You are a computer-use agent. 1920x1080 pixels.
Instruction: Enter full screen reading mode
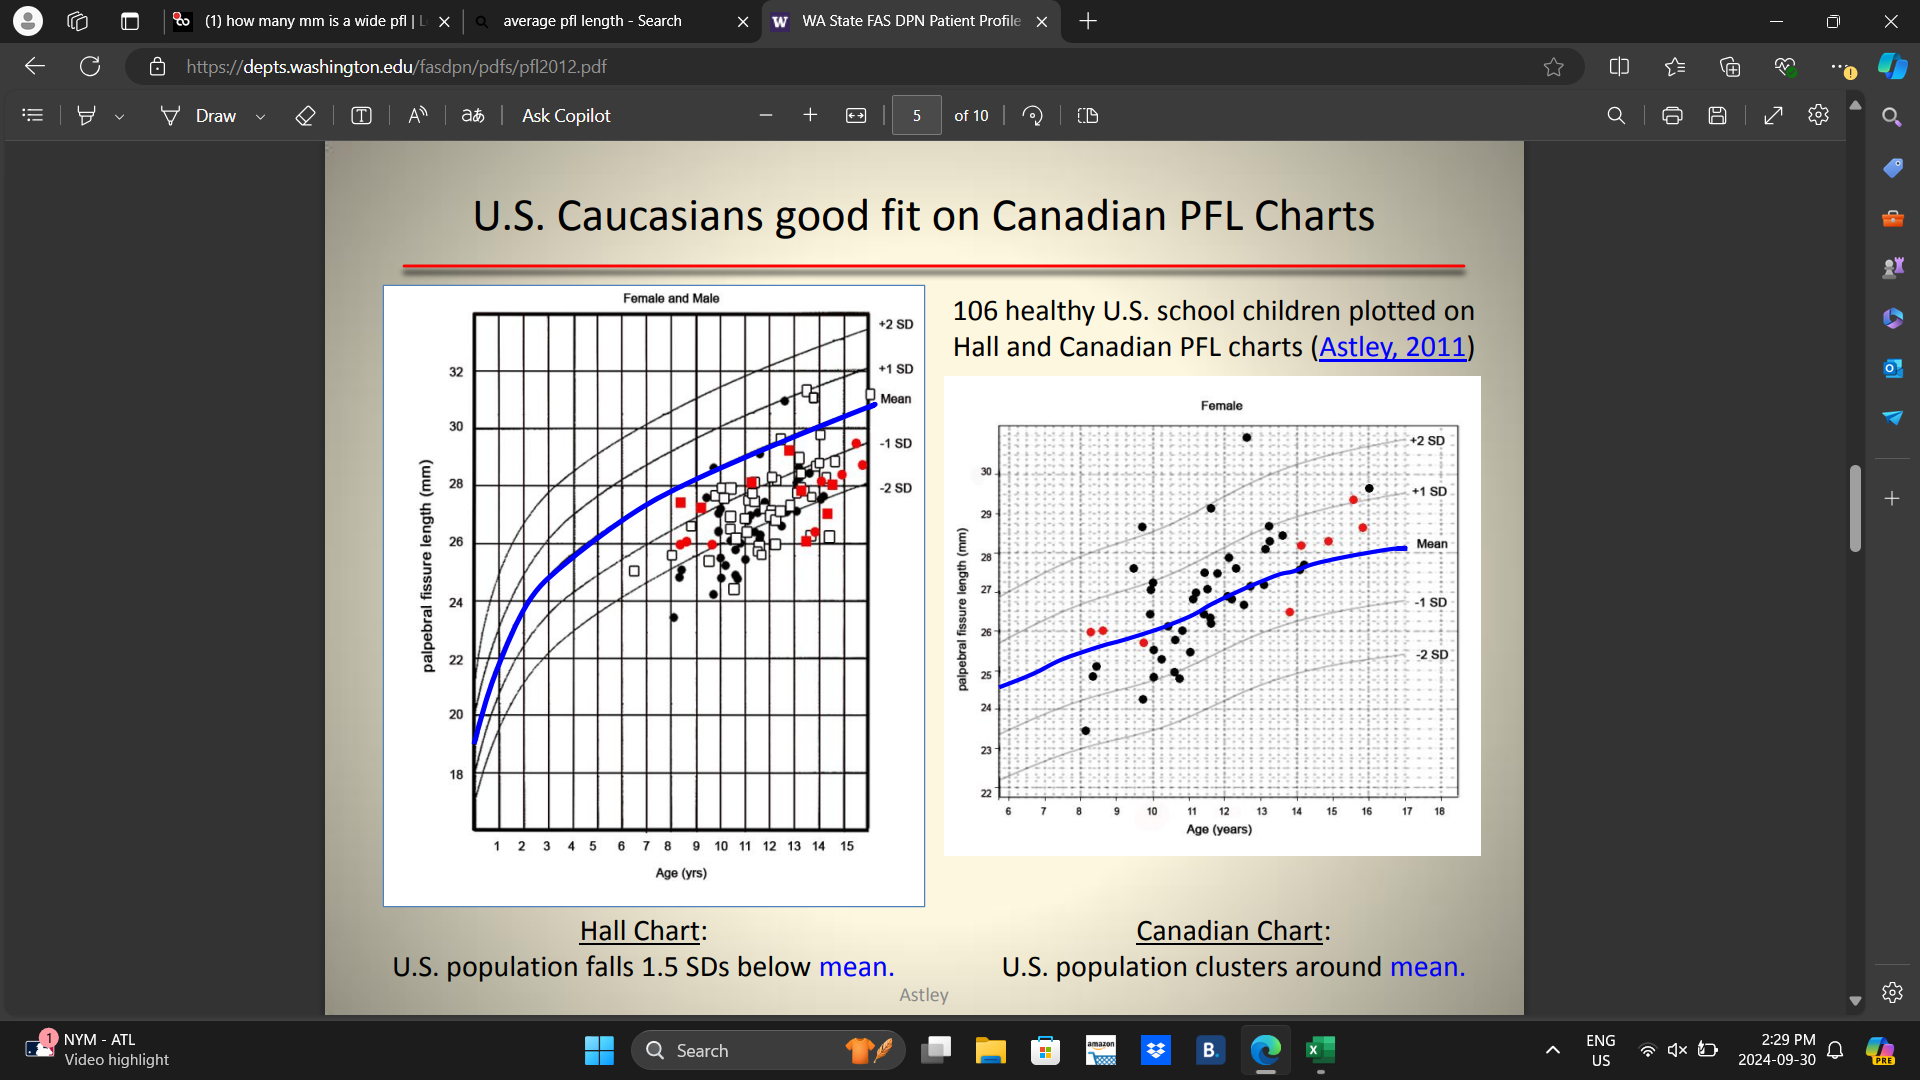pyautogui.click(x=1773, y=115)
